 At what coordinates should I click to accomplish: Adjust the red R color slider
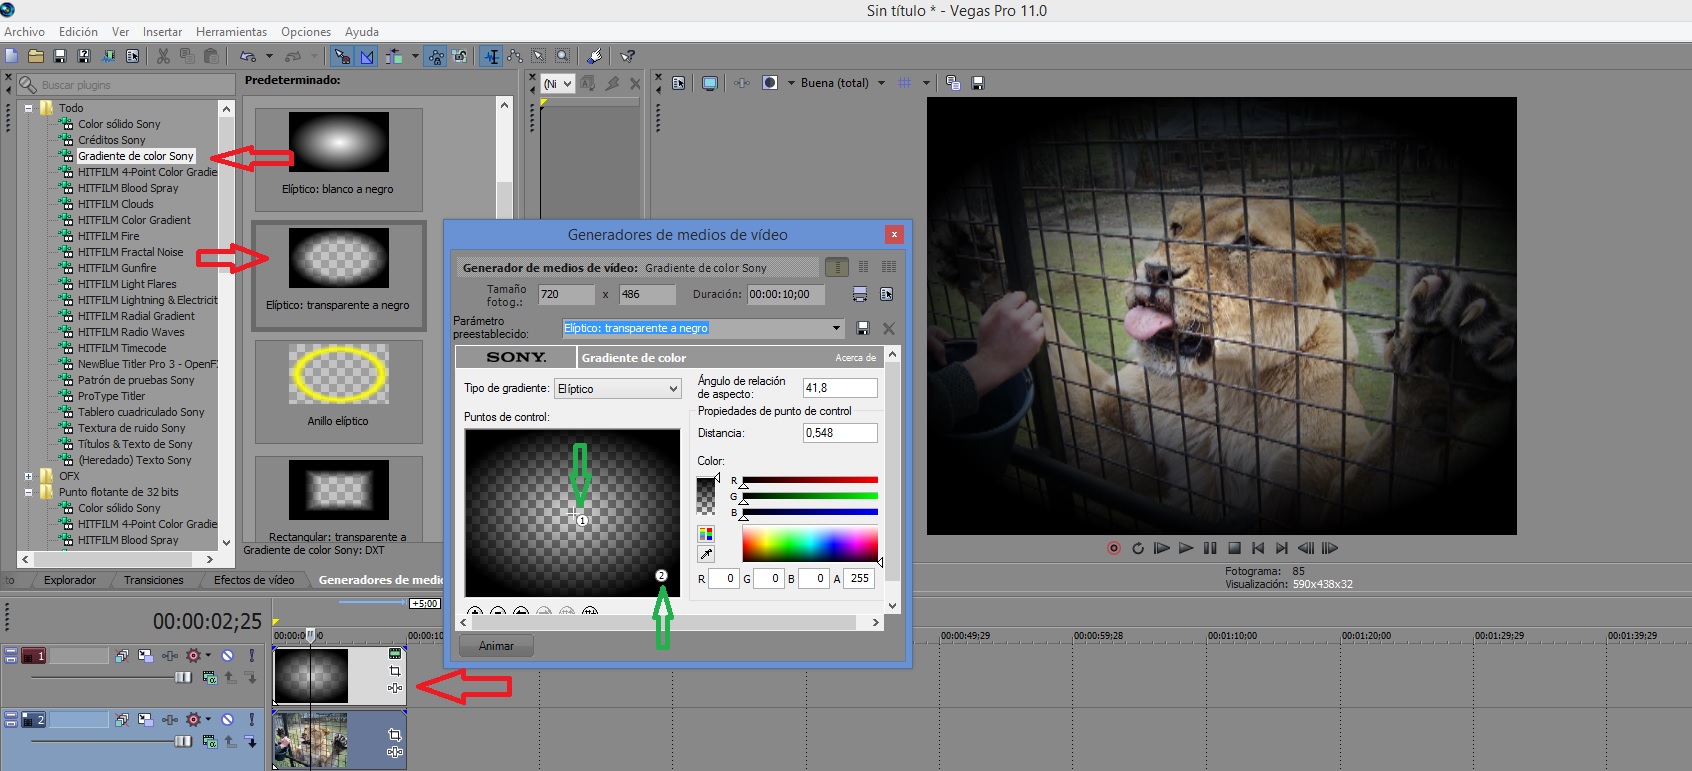pyautogui.click(x=810, y=481)
